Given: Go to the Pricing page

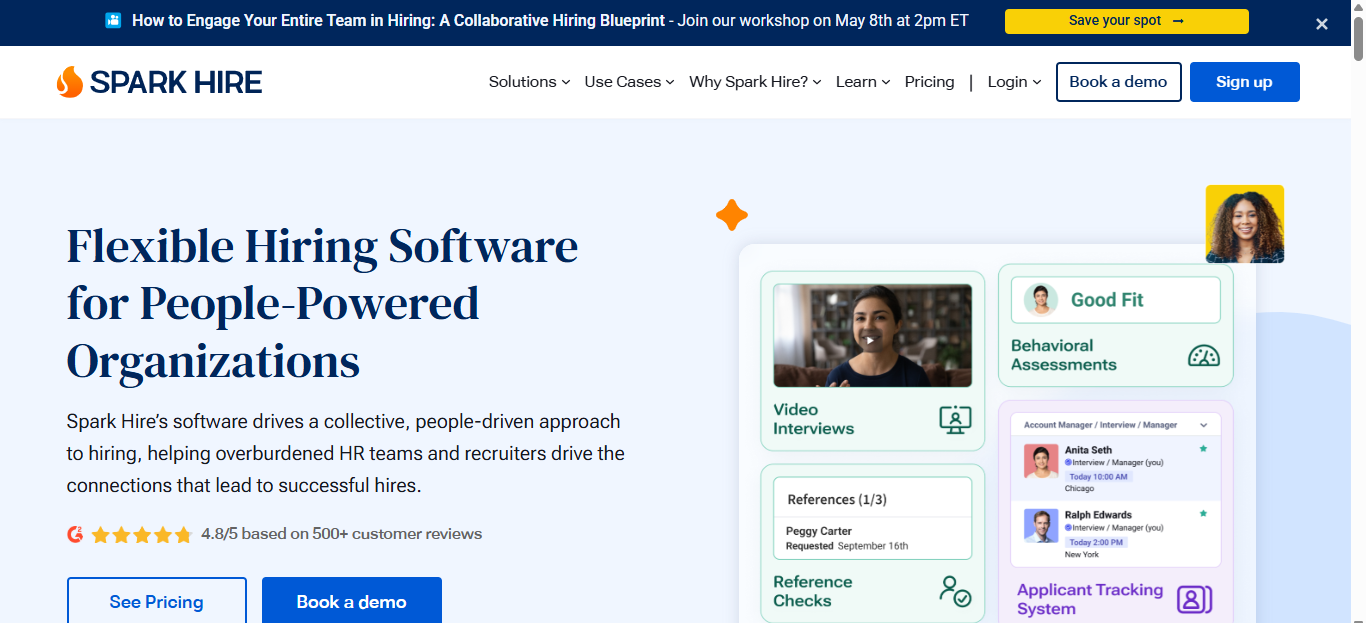Looking at the screenshot, I should tap(929, 82).
